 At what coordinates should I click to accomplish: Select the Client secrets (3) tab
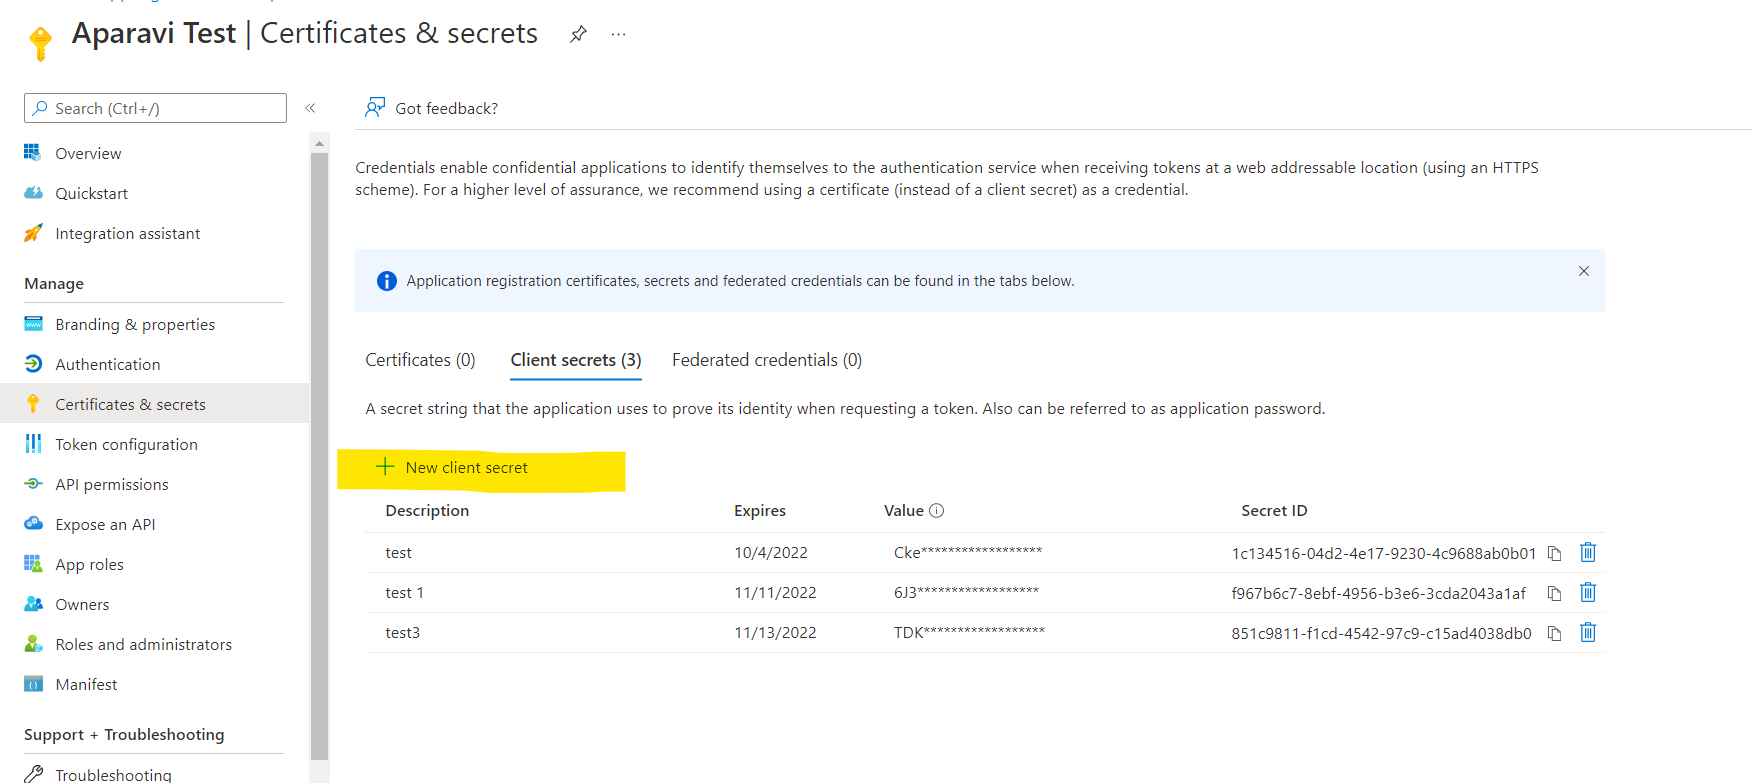(x=576, y=360)
